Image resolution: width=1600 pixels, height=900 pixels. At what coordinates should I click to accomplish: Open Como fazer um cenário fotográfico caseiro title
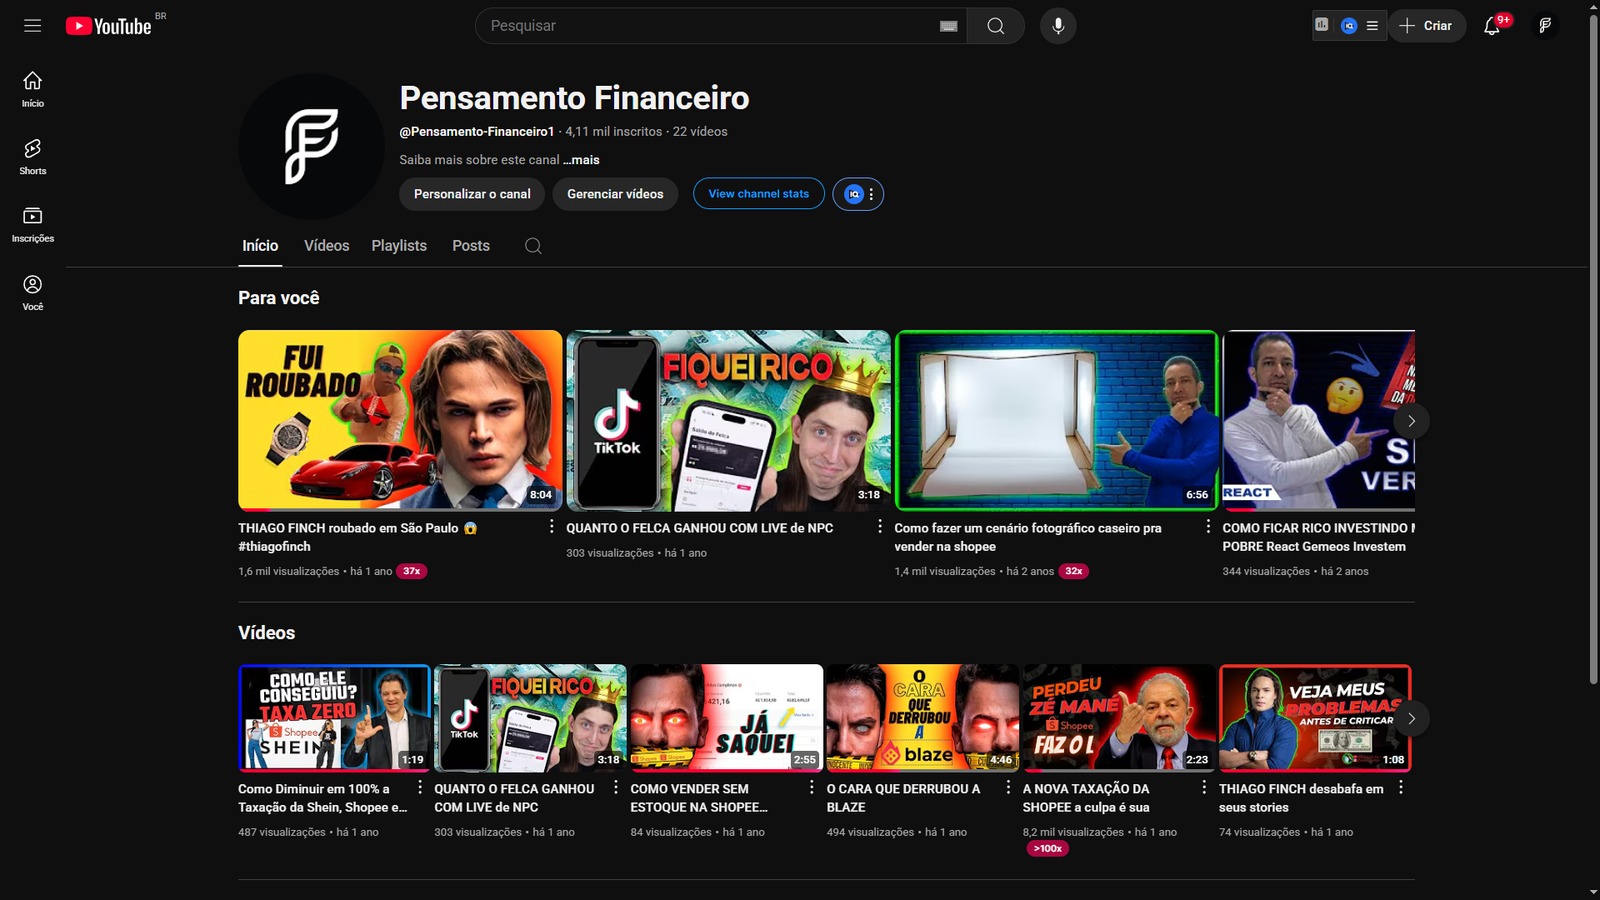click(1028, 537)
